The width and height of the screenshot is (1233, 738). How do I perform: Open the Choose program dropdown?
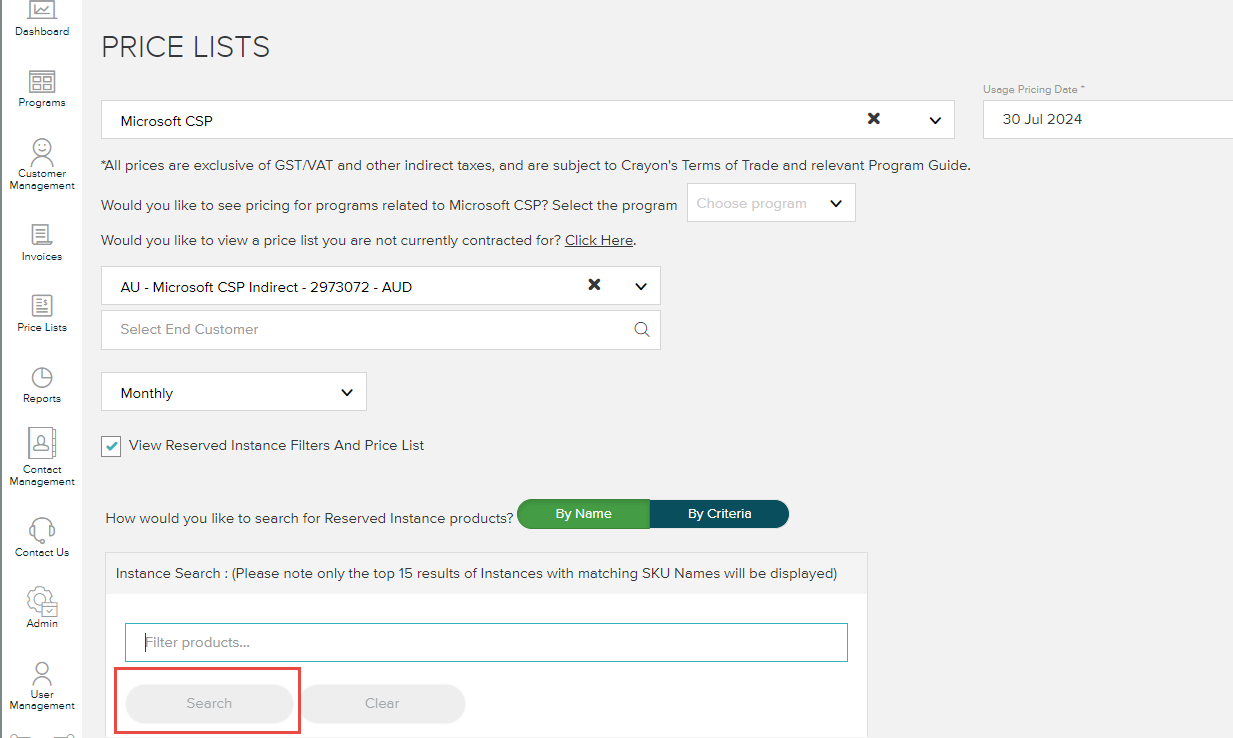point(770,203)
